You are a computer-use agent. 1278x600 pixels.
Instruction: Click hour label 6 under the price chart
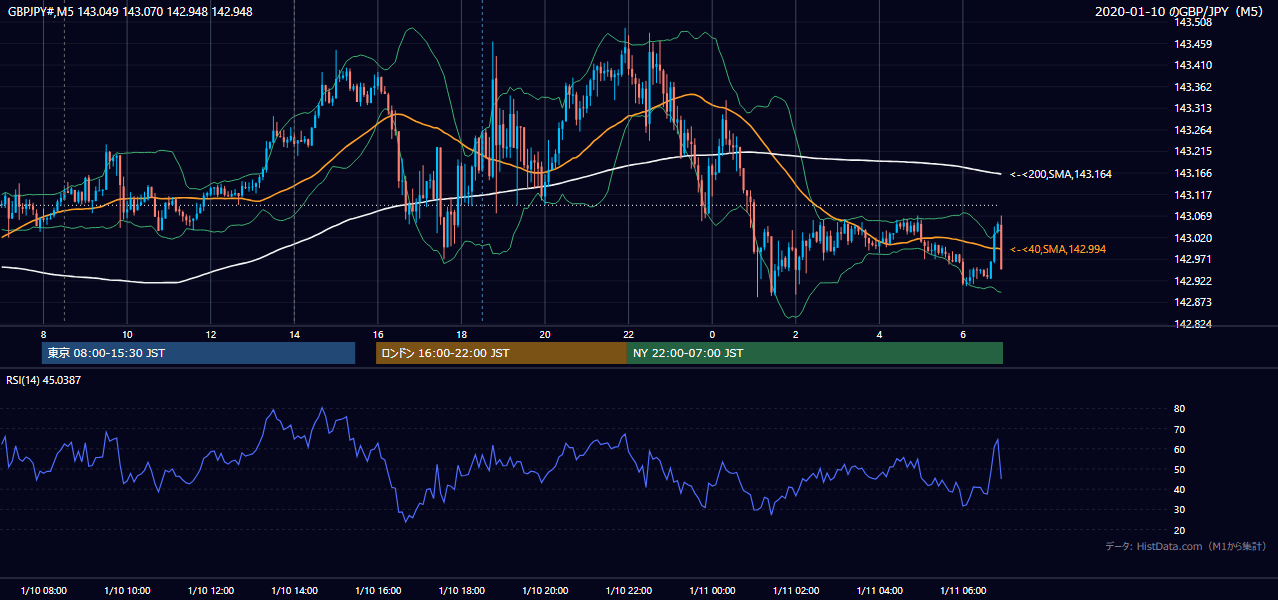962,334
